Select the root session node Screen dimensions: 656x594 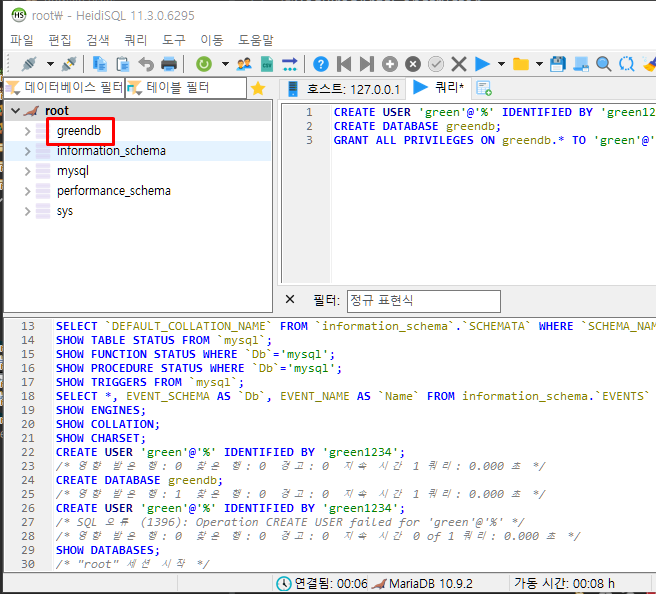(56, 111)
